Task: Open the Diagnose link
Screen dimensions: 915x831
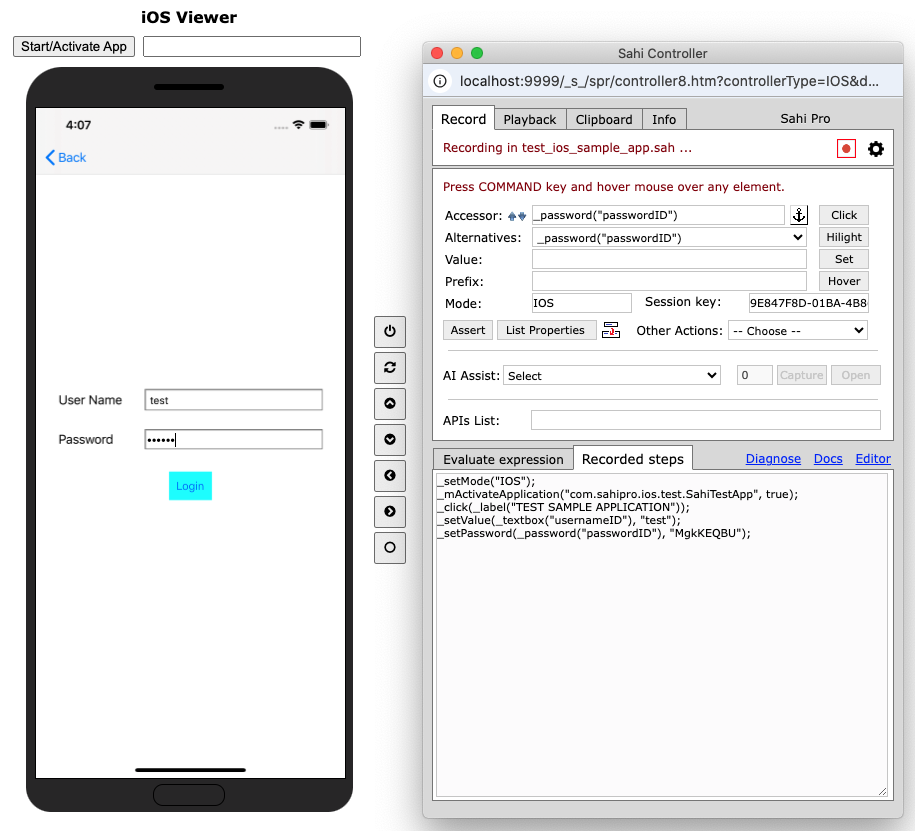Action: pos(773,459)
